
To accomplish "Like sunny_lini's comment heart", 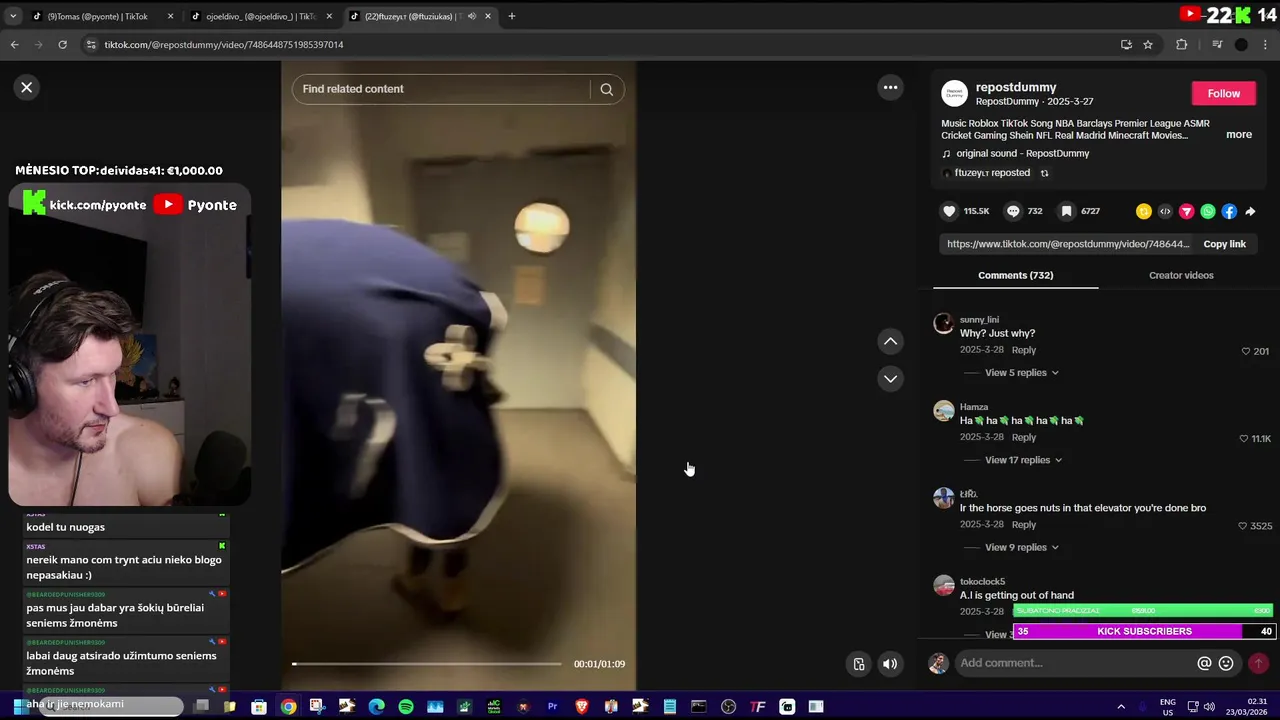I will click(x=1246, y=351).
